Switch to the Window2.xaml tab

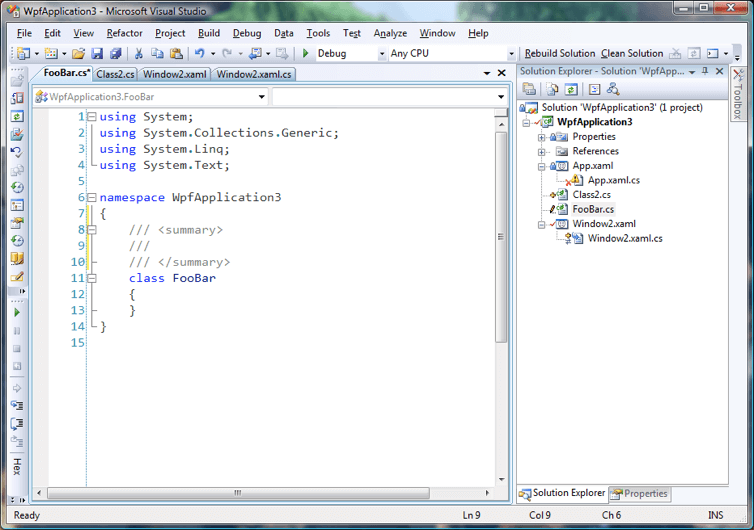(x=175, y=74)
